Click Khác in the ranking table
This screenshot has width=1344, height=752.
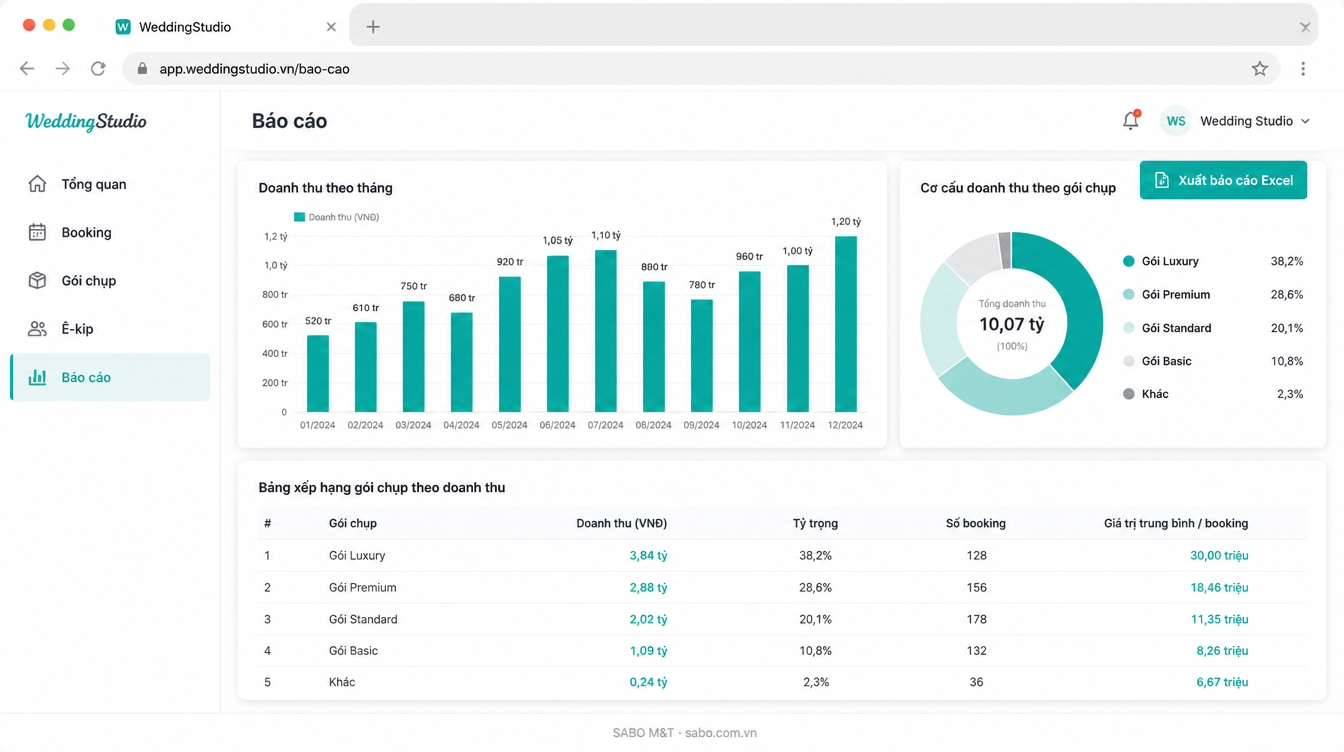342,682
